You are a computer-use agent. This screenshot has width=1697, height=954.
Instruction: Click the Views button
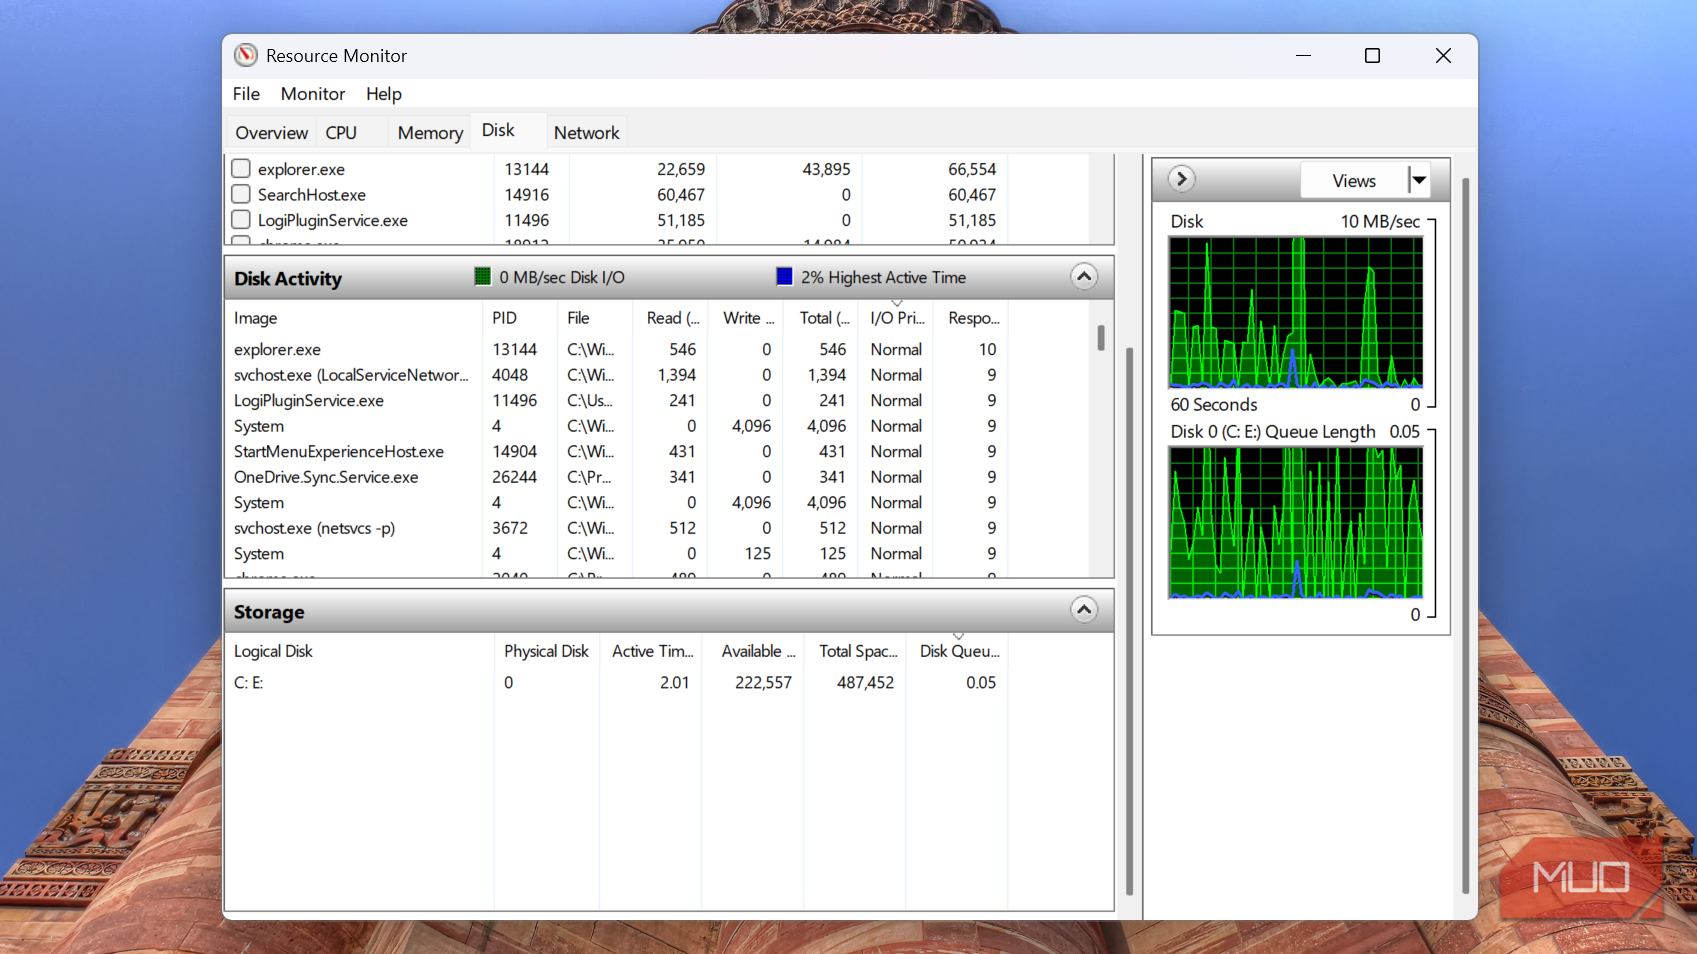[1354, 180]
